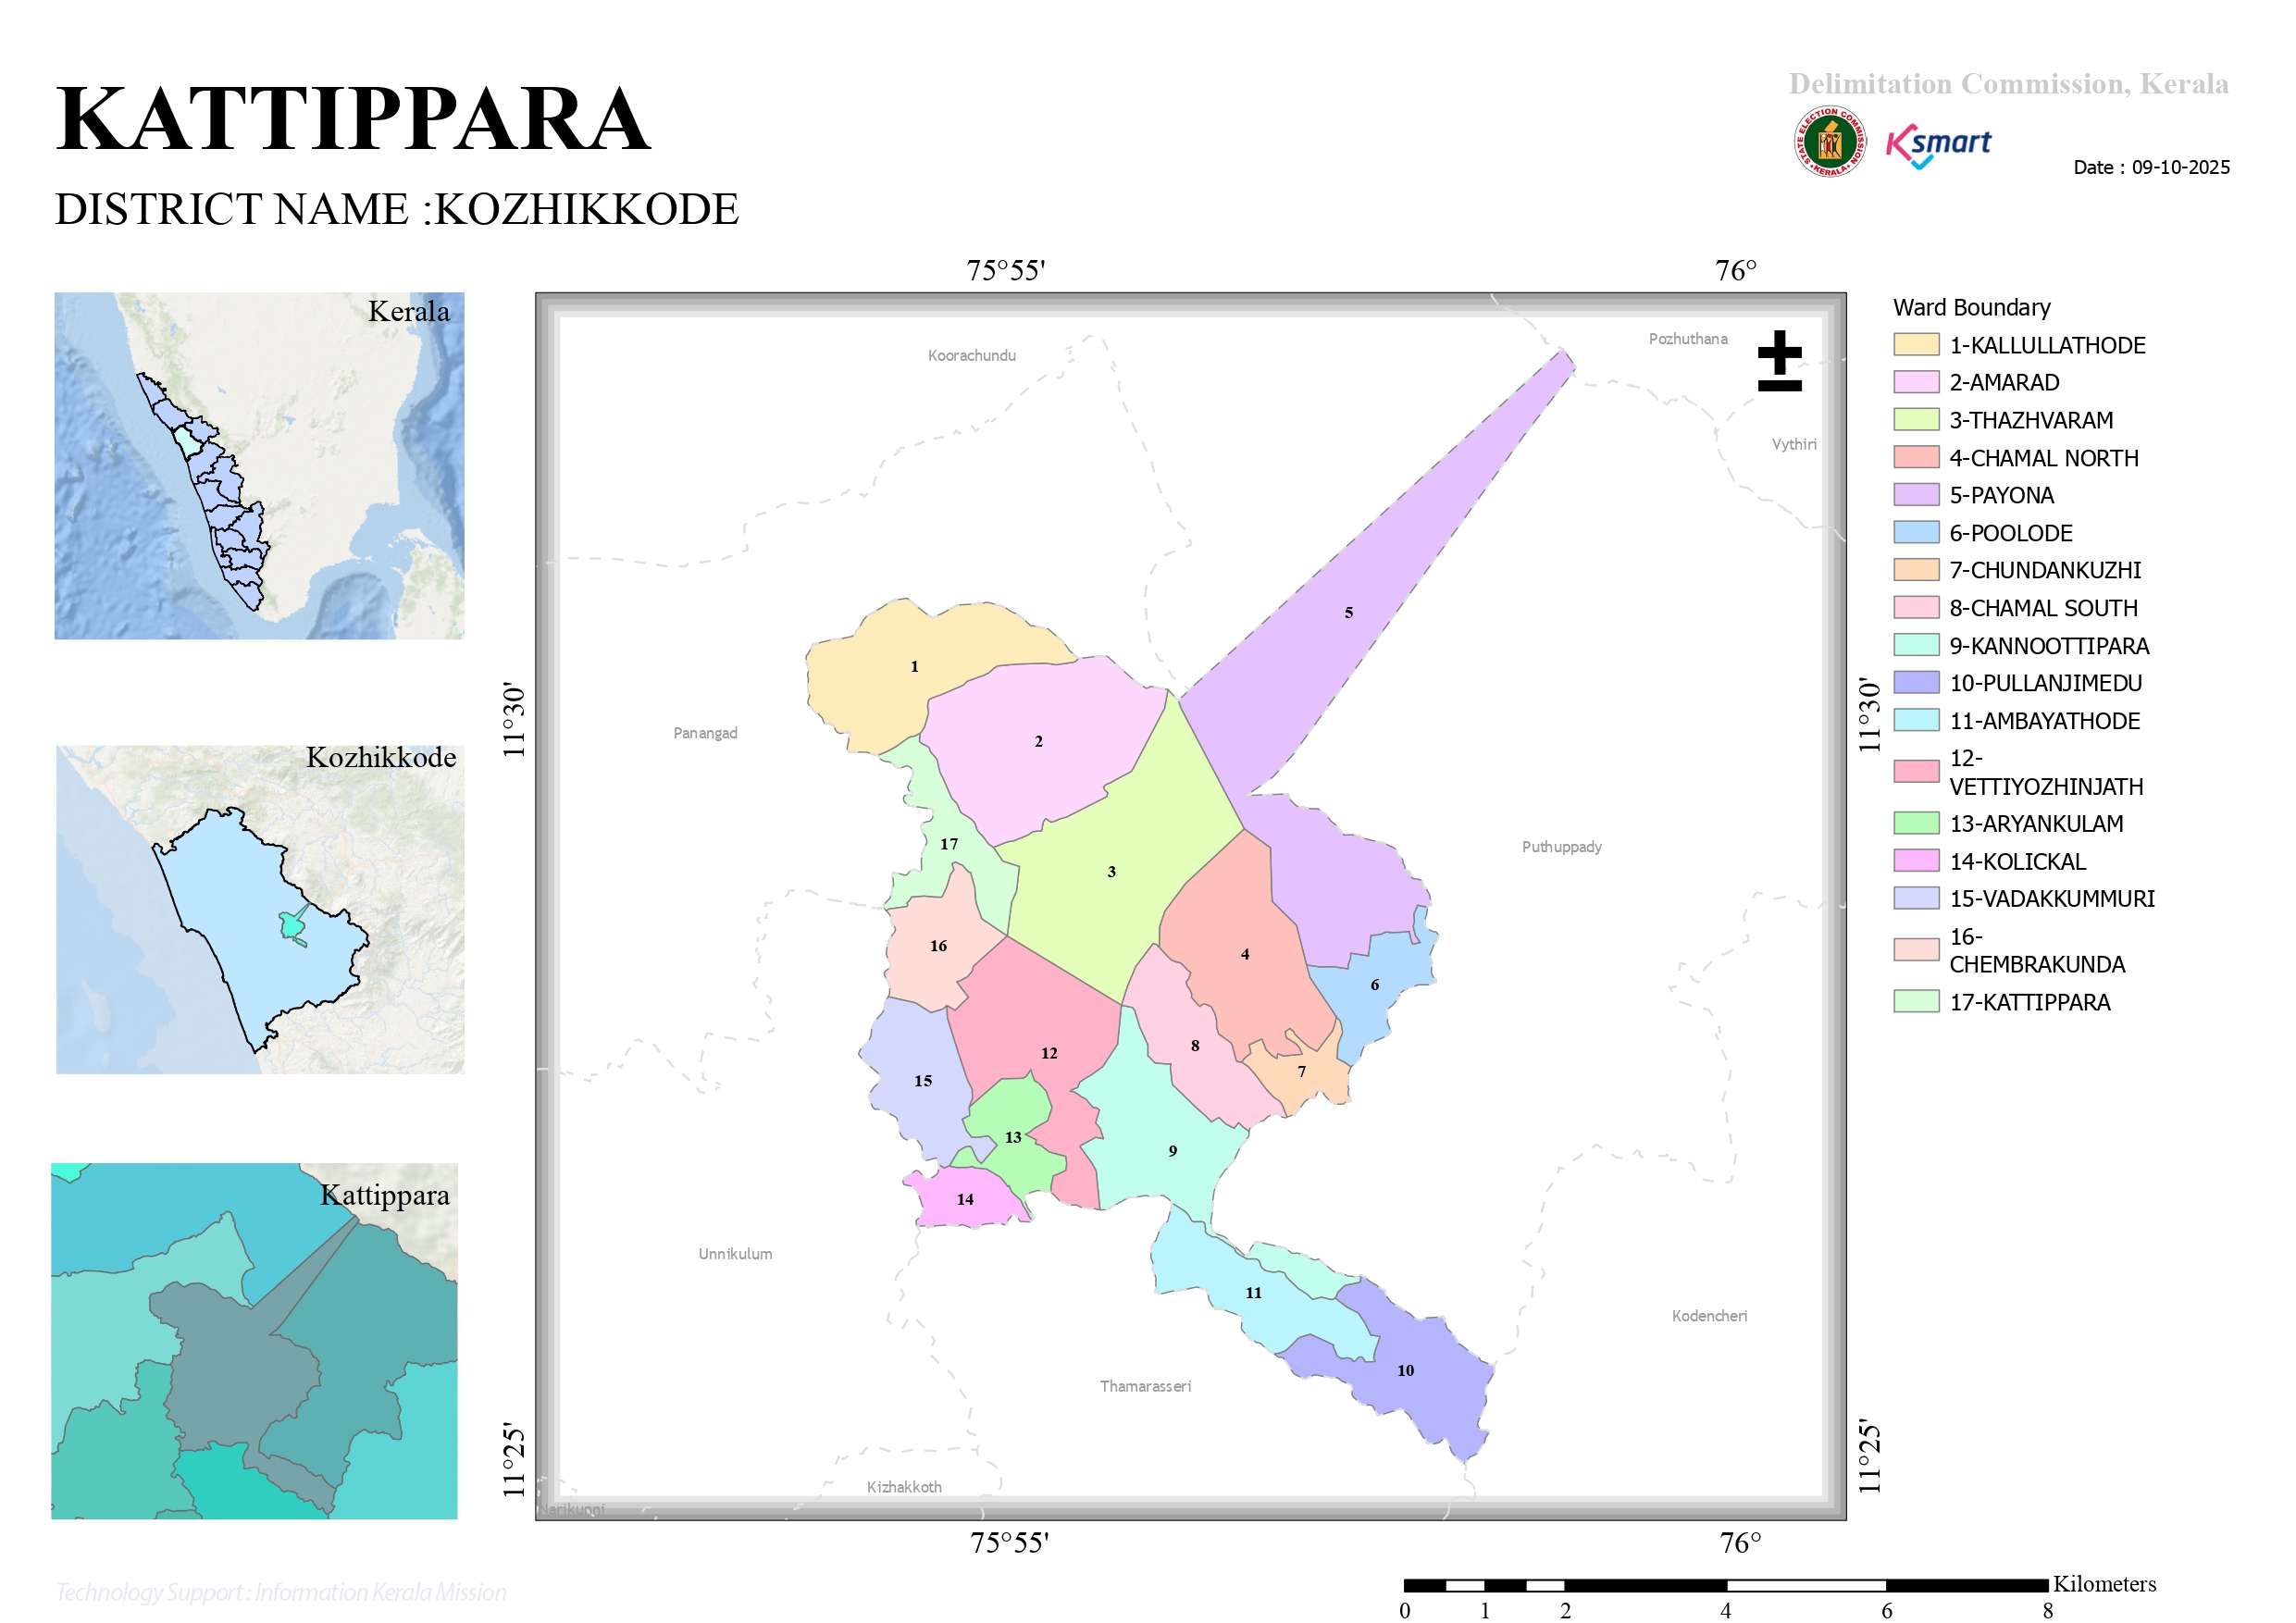2296x1623 pixels.
Task: Click the Delimitation Commission, Kerala text
Action: 2008,84
